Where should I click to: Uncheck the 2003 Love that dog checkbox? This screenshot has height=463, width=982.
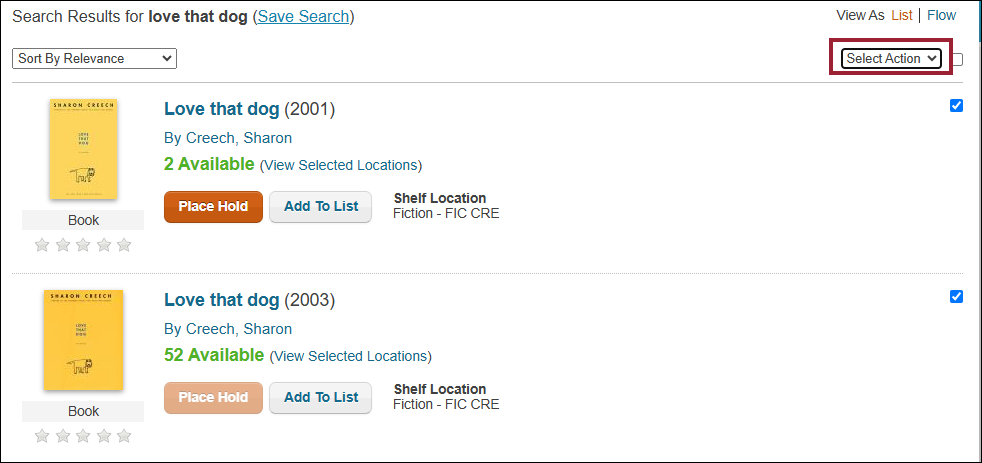[x=956, y=296]
